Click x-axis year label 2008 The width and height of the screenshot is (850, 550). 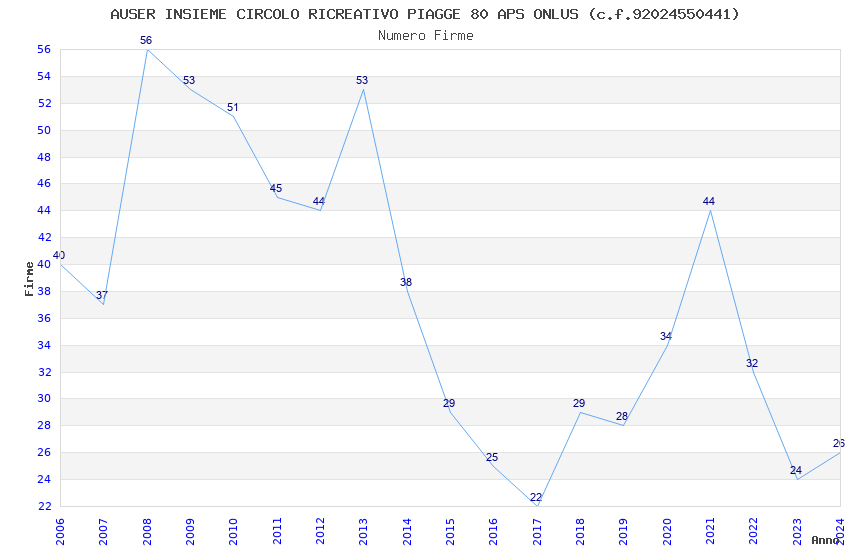coord(146,532)
